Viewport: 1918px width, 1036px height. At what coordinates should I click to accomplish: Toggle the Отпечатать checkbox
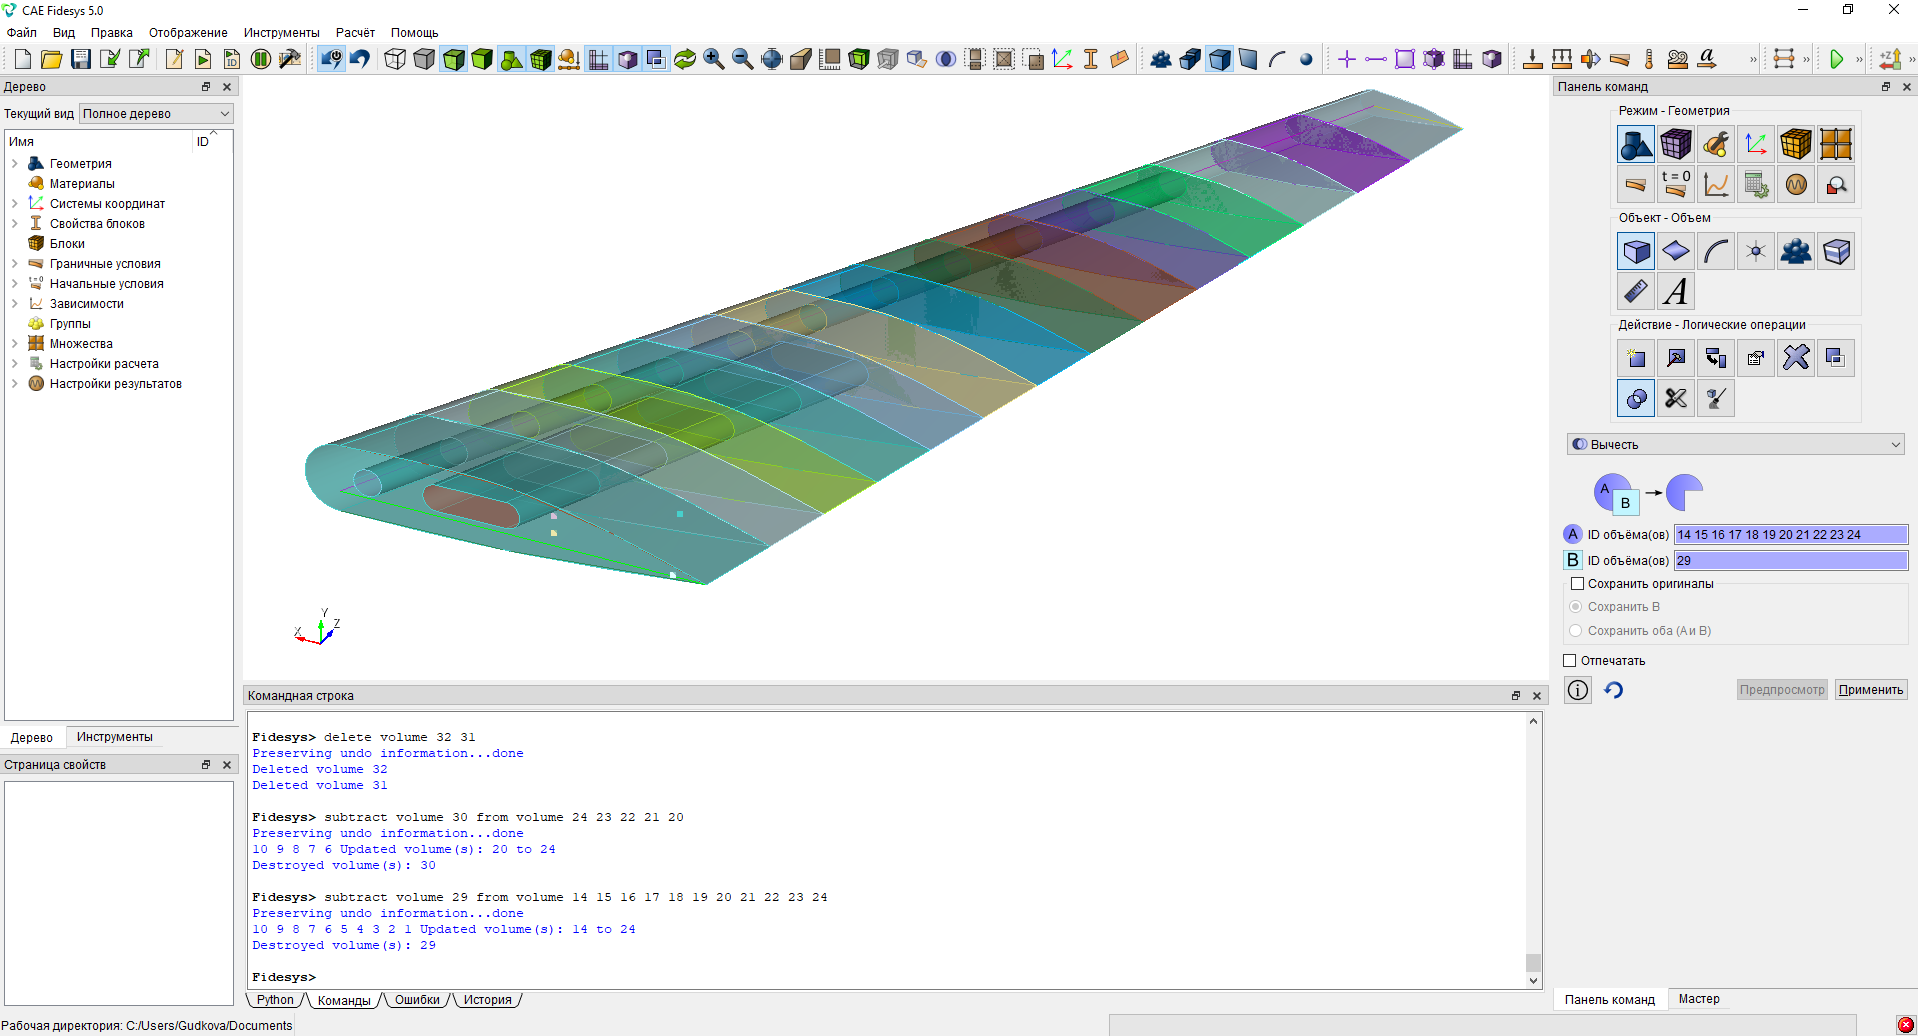click(1569, 661)
